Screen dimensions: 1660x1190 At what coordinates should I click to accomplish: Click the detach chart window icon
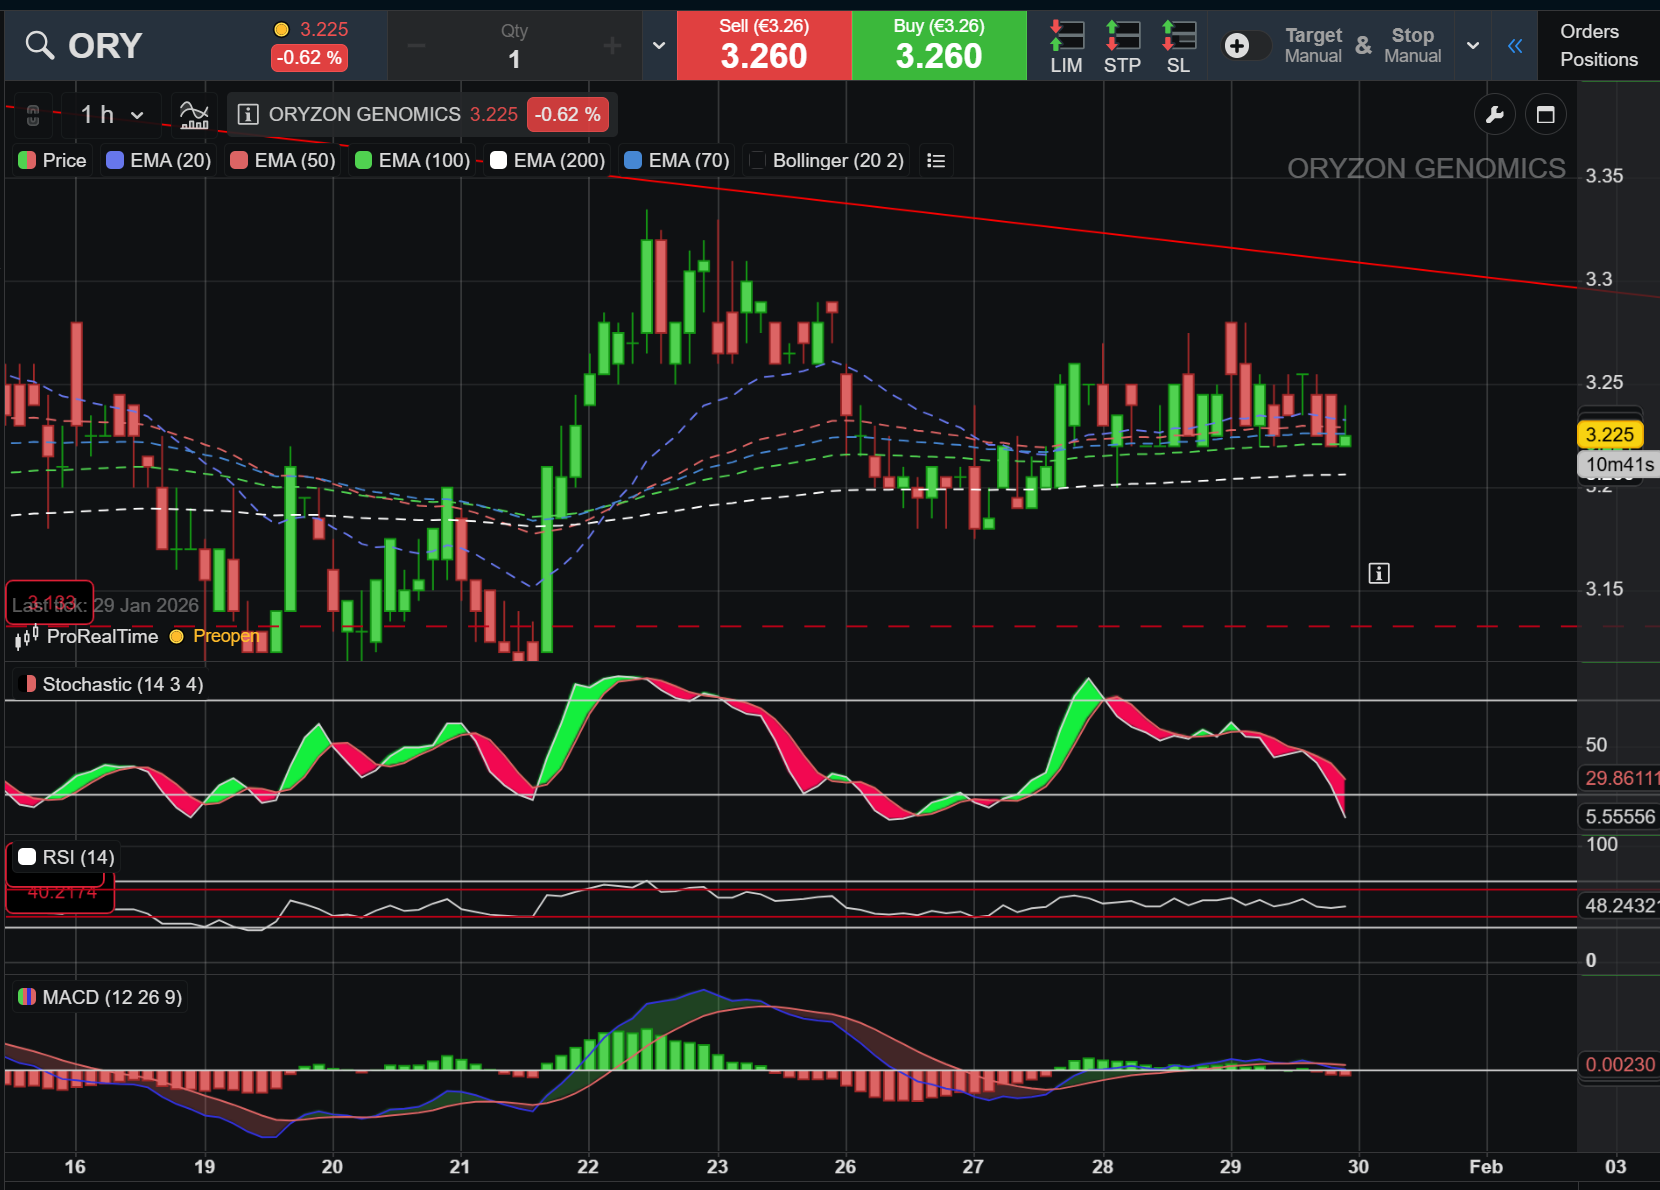(1546, 115)
